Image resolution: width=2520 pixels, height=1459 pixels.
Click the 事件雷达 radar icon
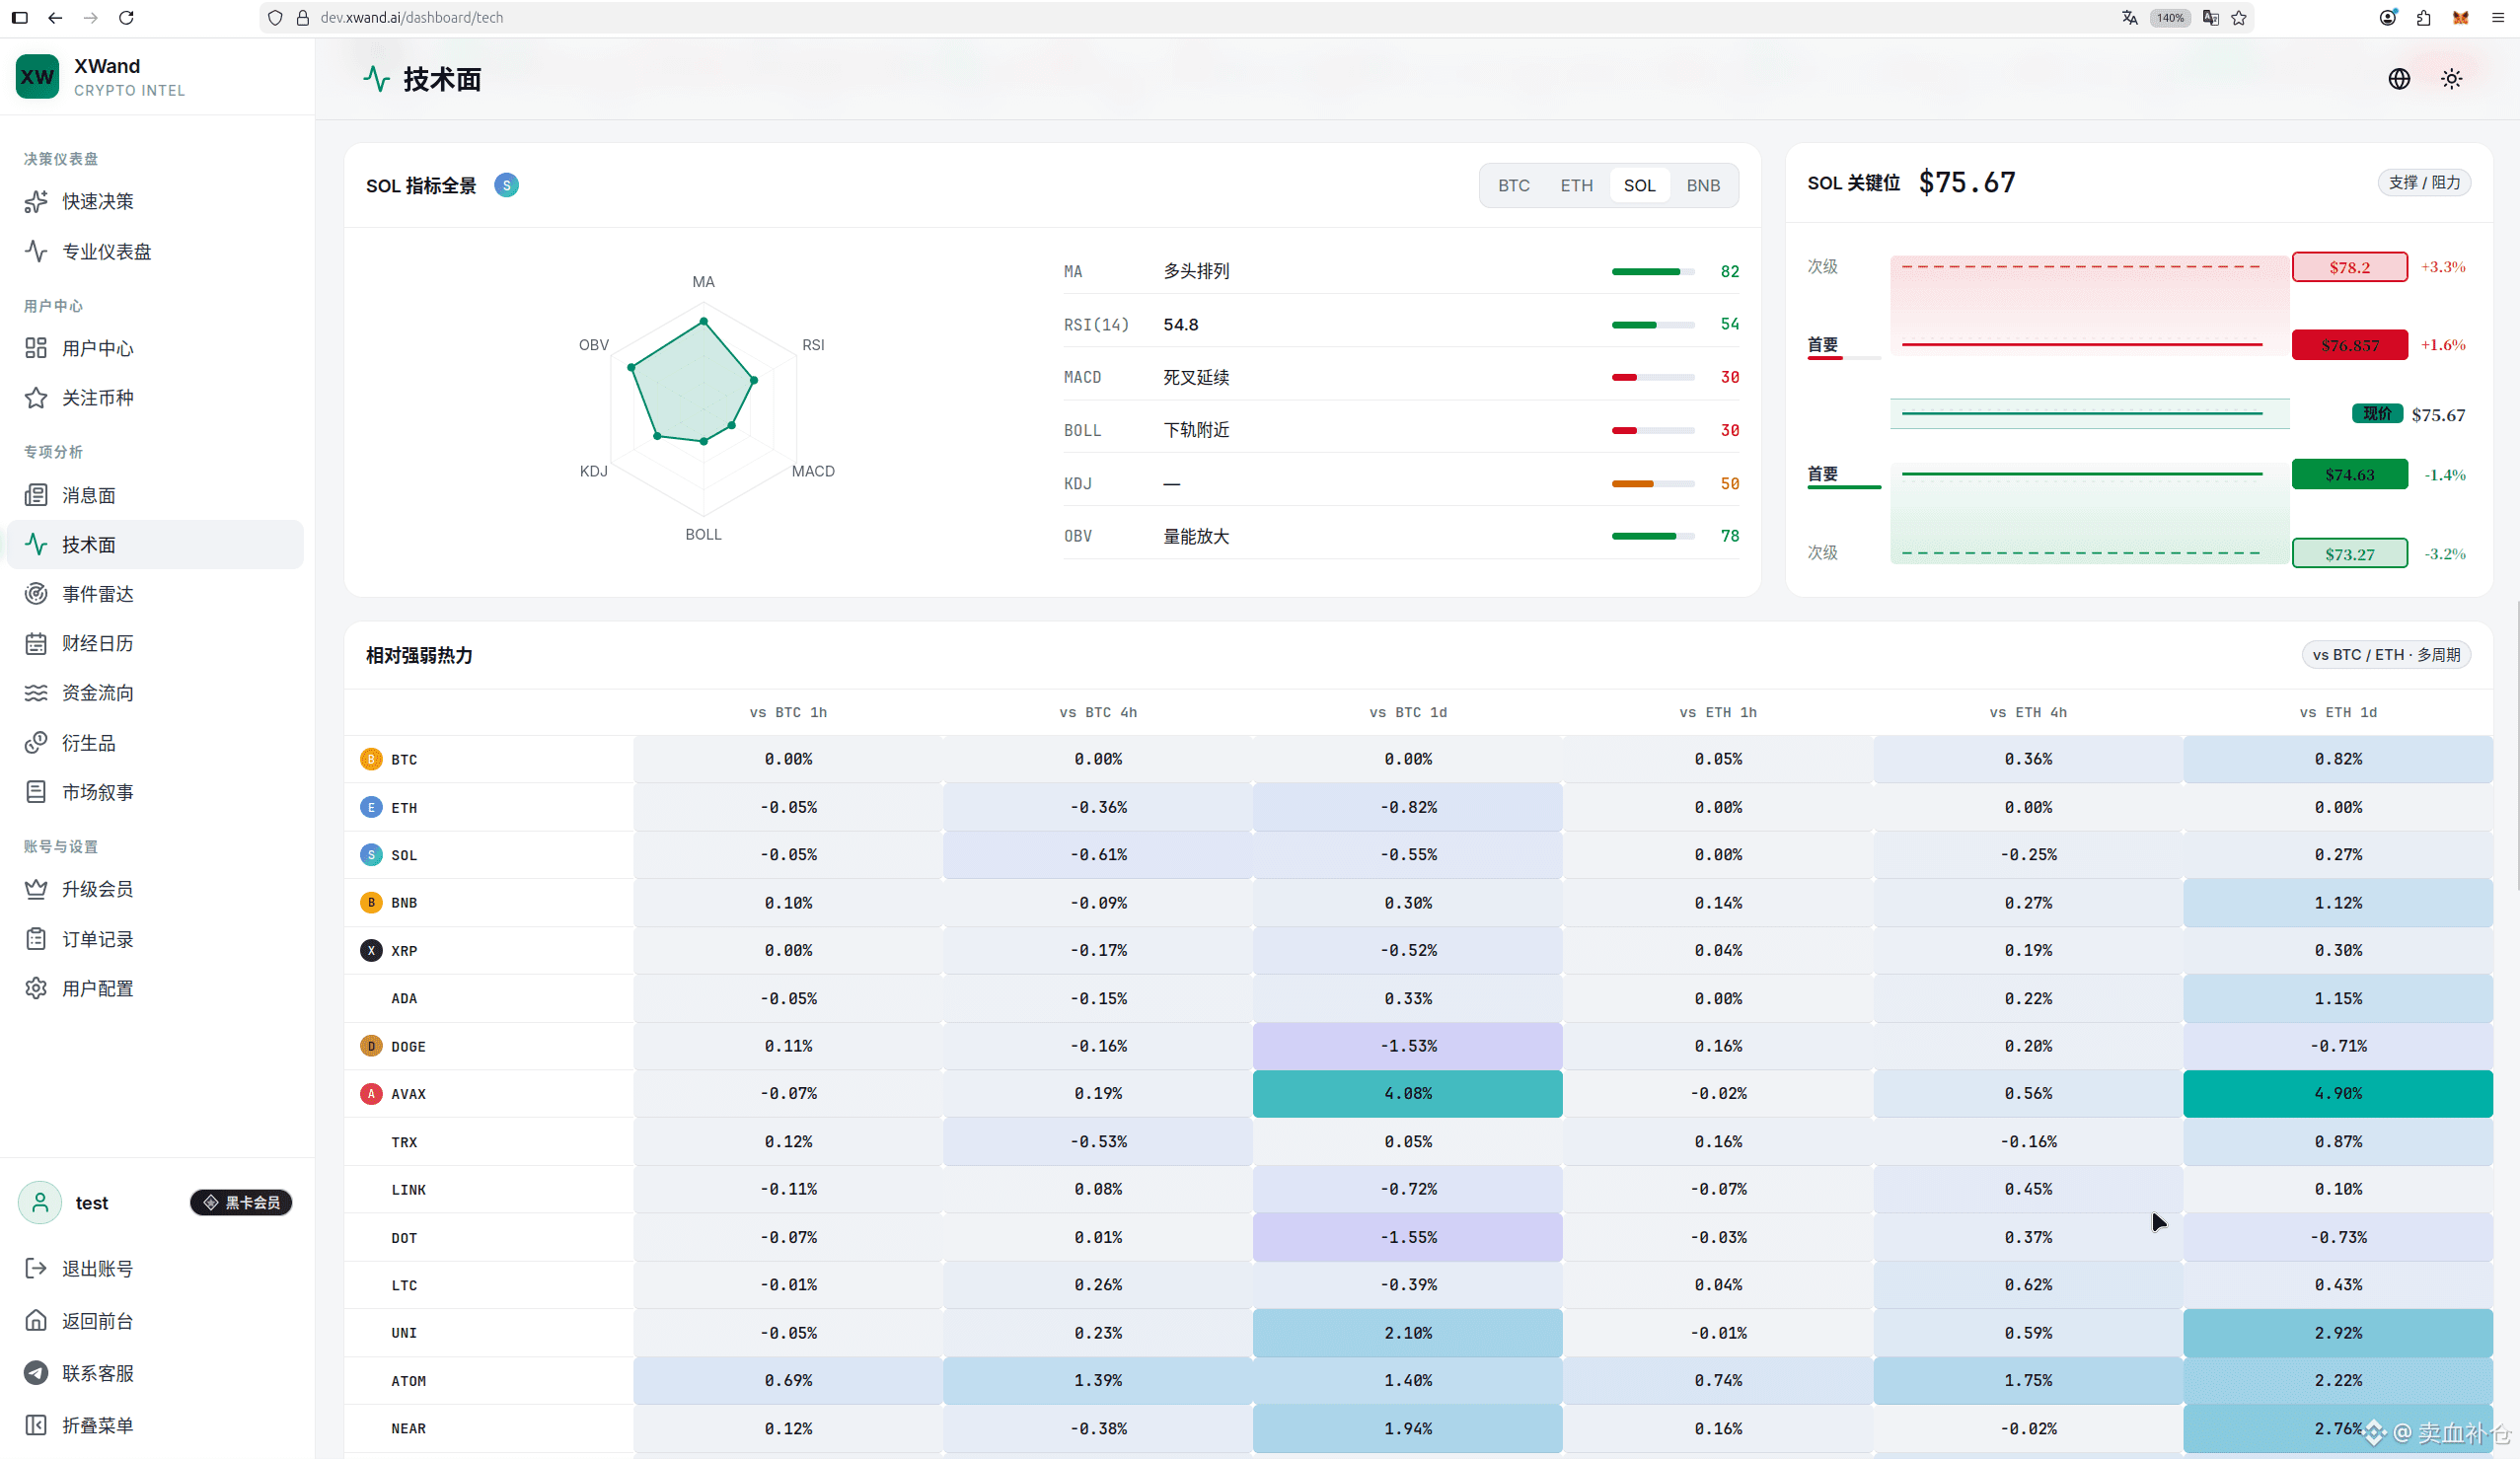[x=36, y=593]
